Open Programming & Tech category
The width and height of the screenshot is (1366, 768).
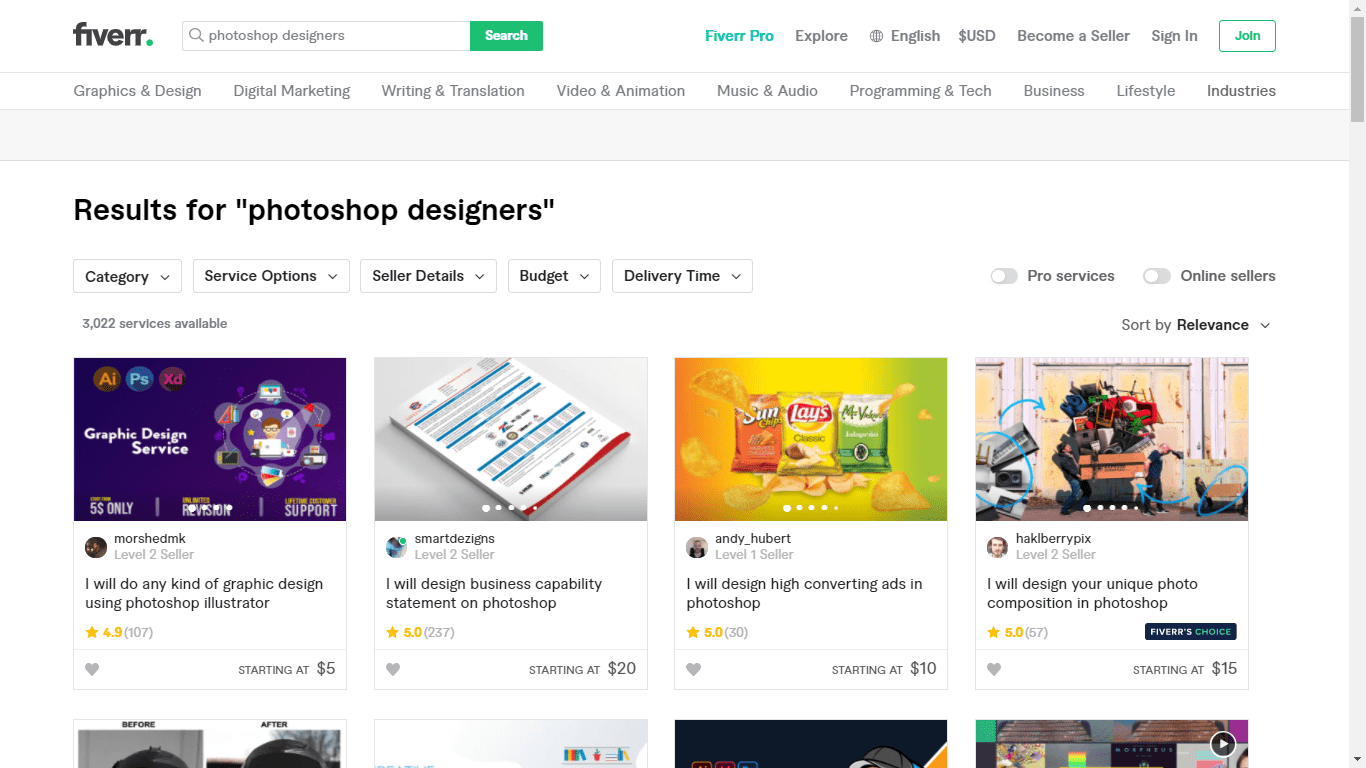click(921, 91)
